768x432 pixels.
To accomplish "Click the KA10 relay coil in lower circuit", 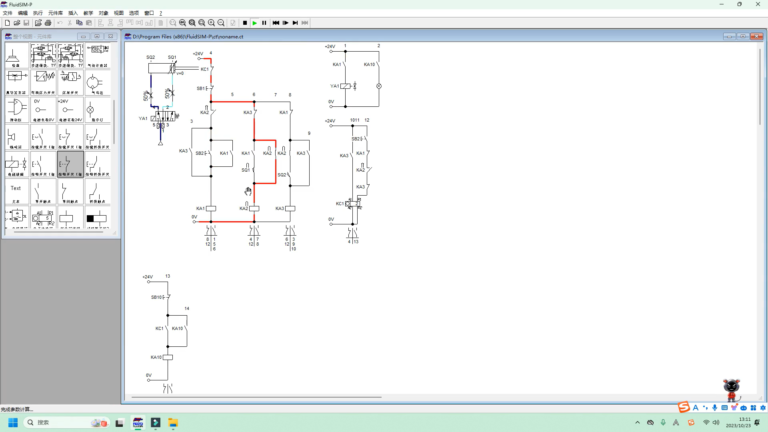I will pos(168,357).
